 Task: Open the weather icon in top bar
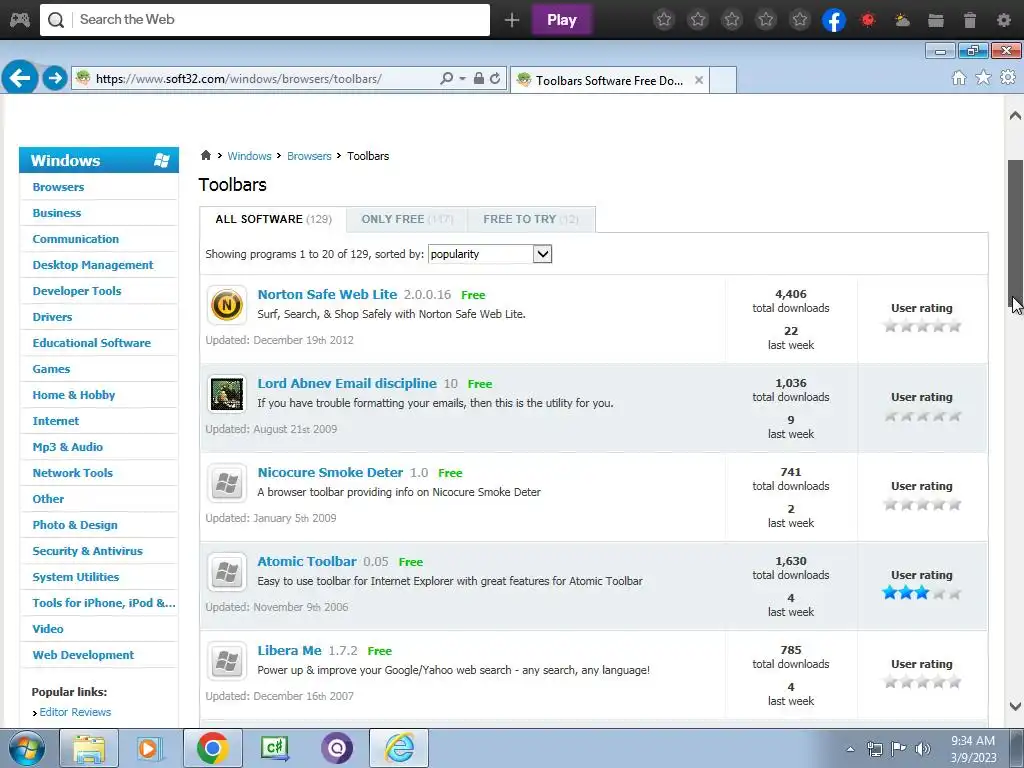coord(902,20)
